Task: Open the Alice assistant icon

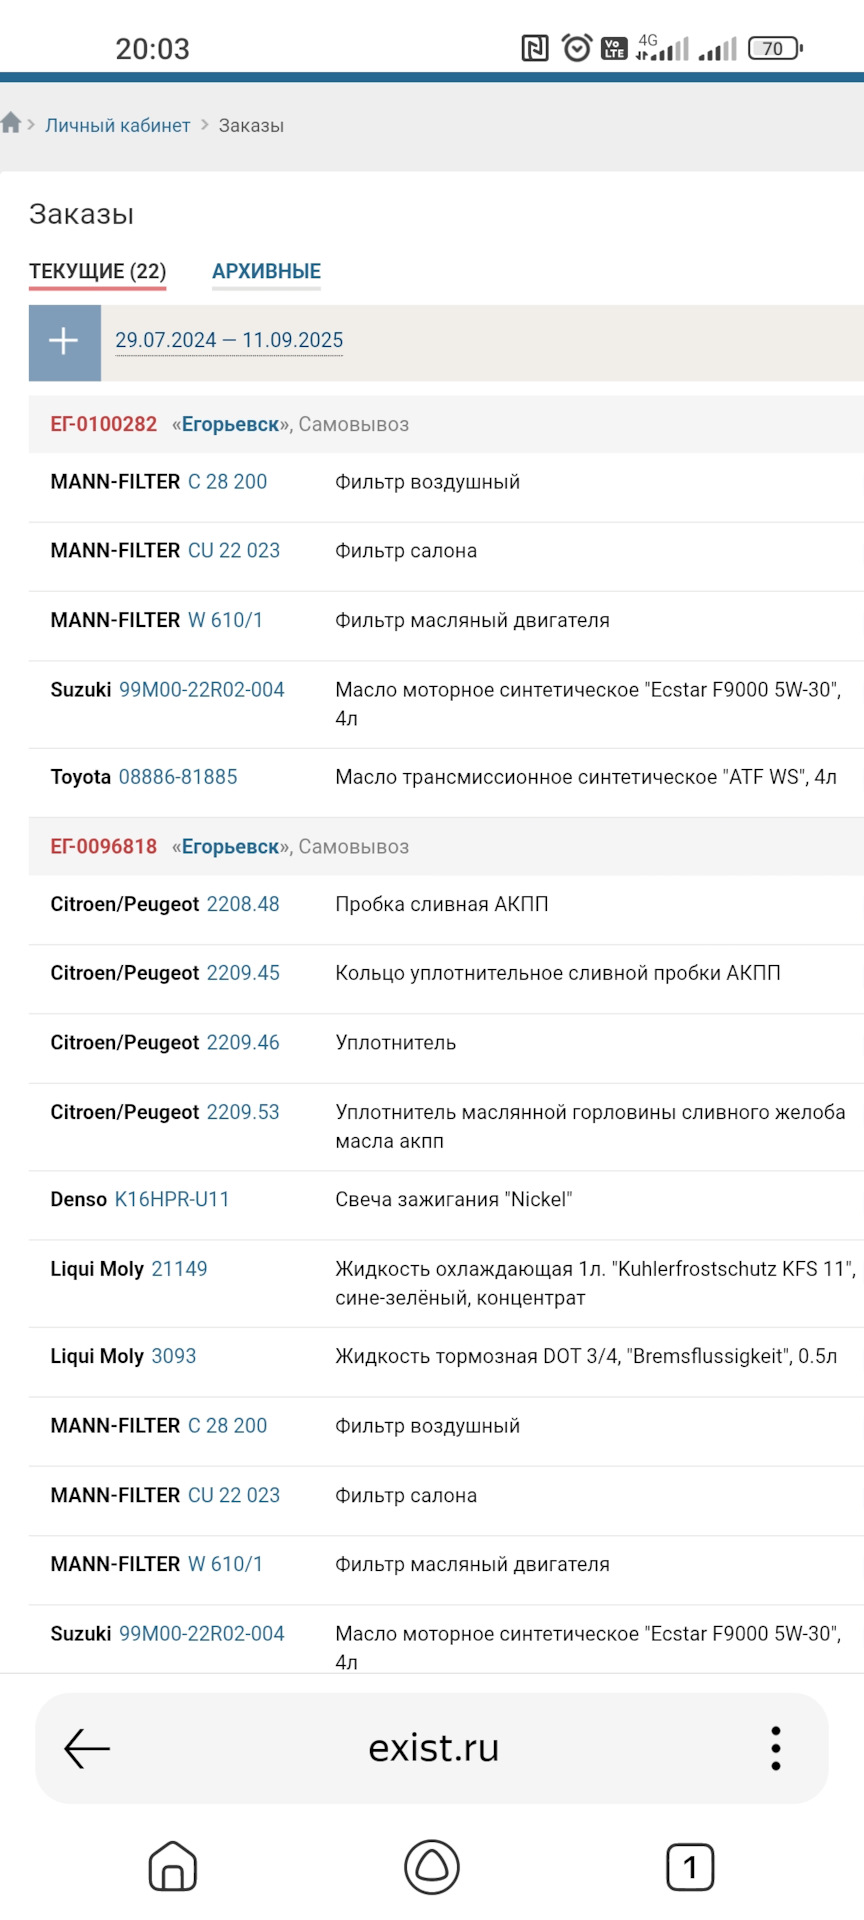Action: click(431, 1866)
